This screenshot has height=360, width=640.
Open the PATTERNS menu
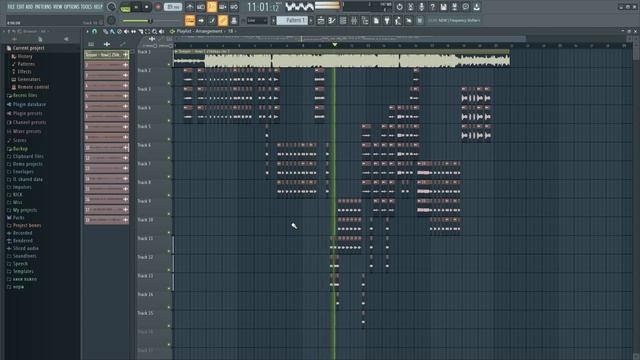(x=43, y=7)
